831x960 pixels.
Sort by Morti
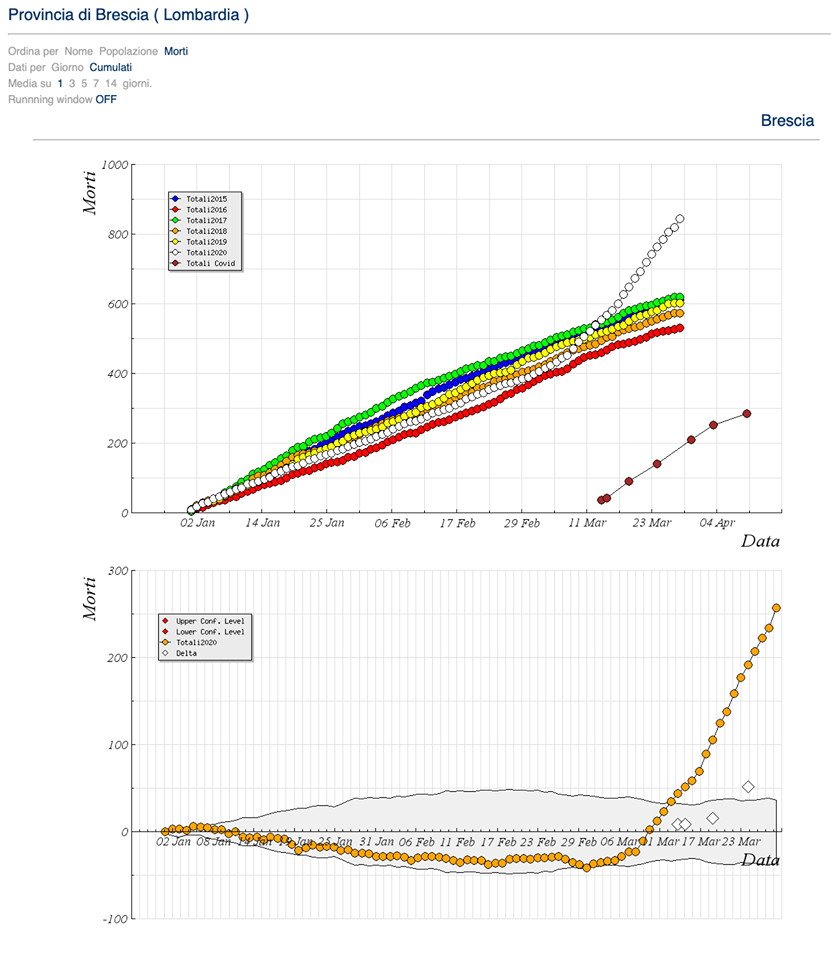coord(176,51)
